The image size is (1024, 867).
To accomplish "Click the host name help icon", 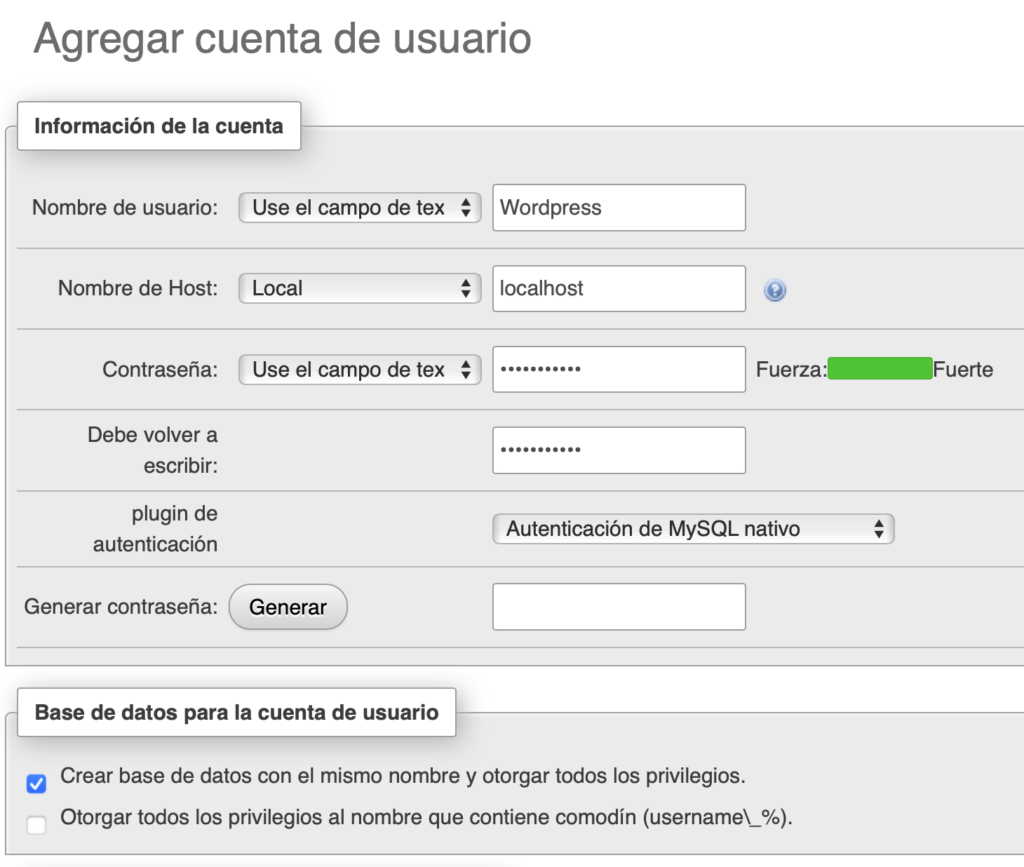I will click(x=775, y=290).
